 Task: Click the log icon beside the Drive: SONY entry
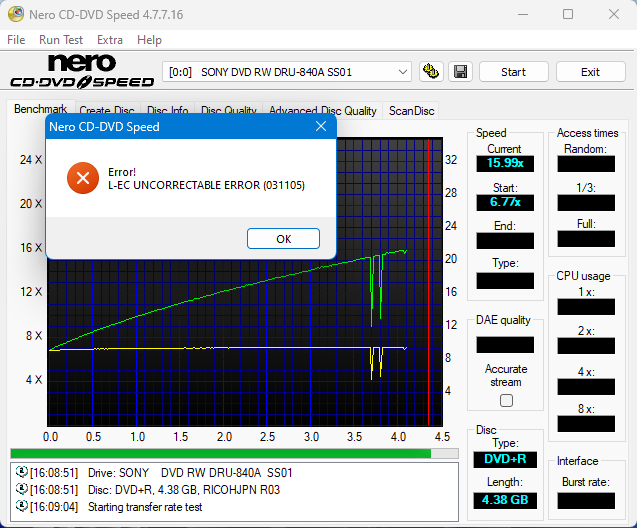click(22, 472)
